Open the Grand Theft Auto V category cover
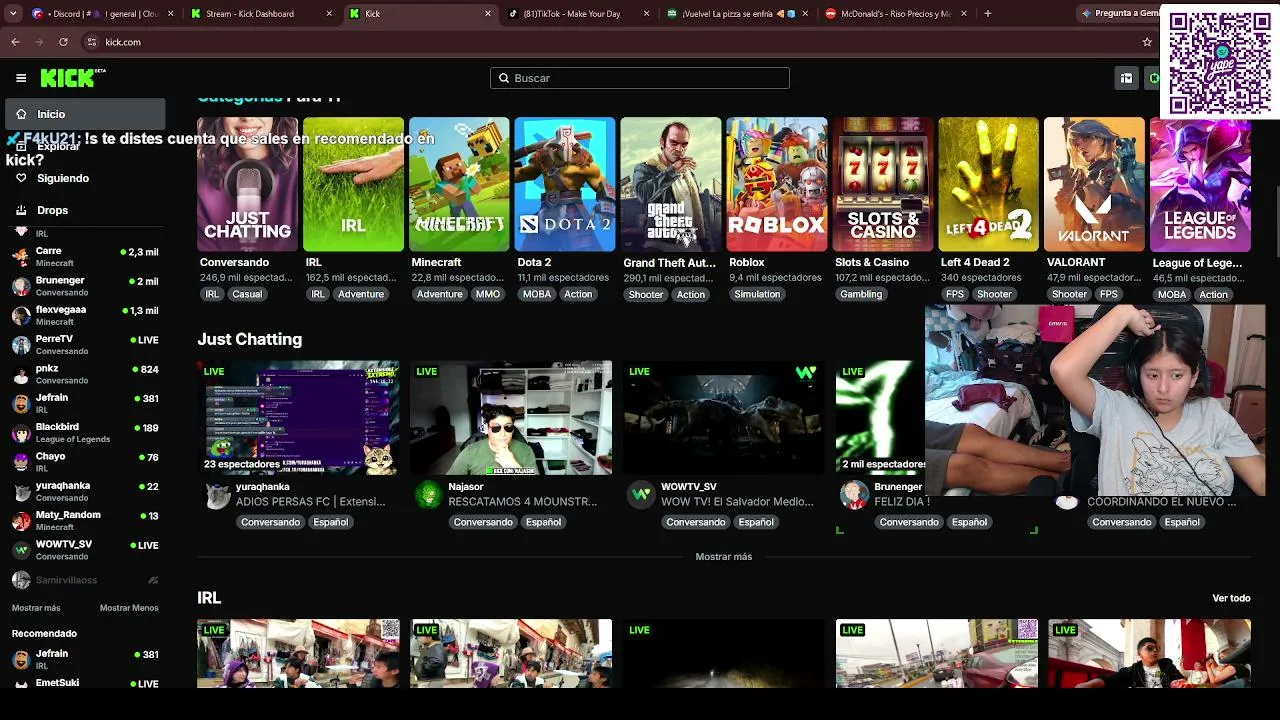 tap(671, 184)
